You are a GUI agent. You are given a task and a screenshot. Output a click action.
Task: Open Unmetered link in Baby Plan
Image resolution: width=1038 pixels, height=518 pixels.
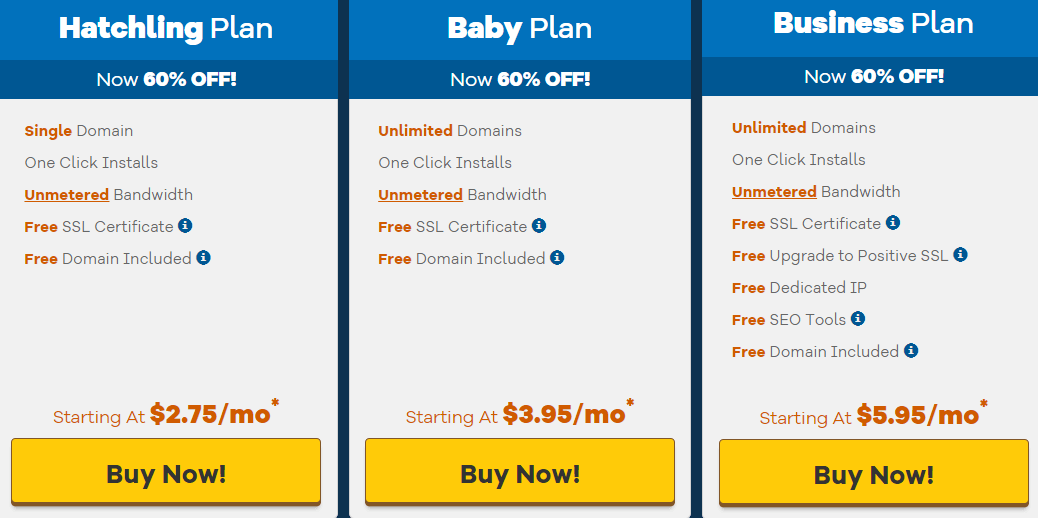(x=420, y=195)
